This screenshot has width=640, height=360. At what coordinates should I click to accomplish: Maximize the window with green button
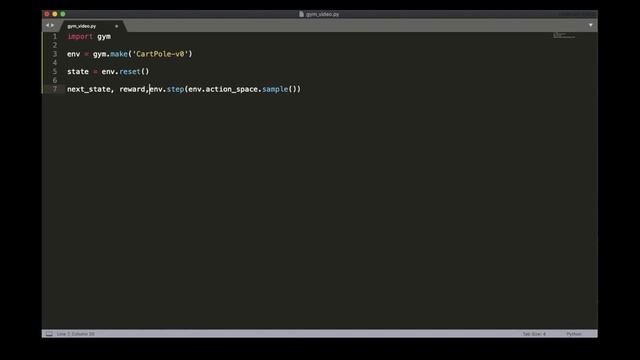(x=63, y=14)
